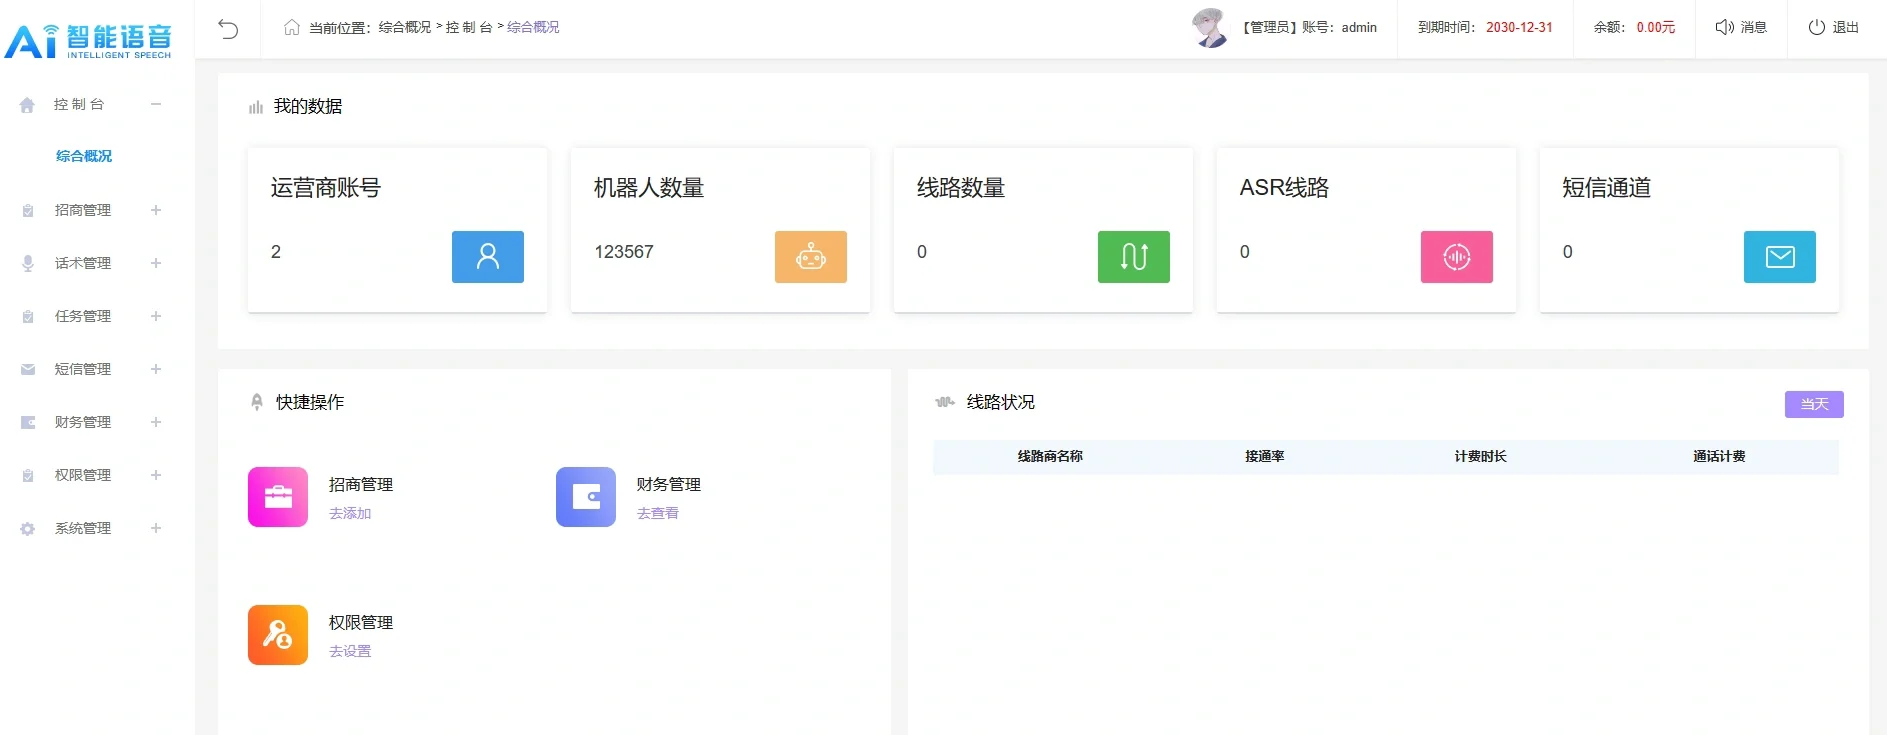Click the orange robot icon for 机器人数量
Image resolution: width=1887 pixels, height=735 pixels.
811,257
